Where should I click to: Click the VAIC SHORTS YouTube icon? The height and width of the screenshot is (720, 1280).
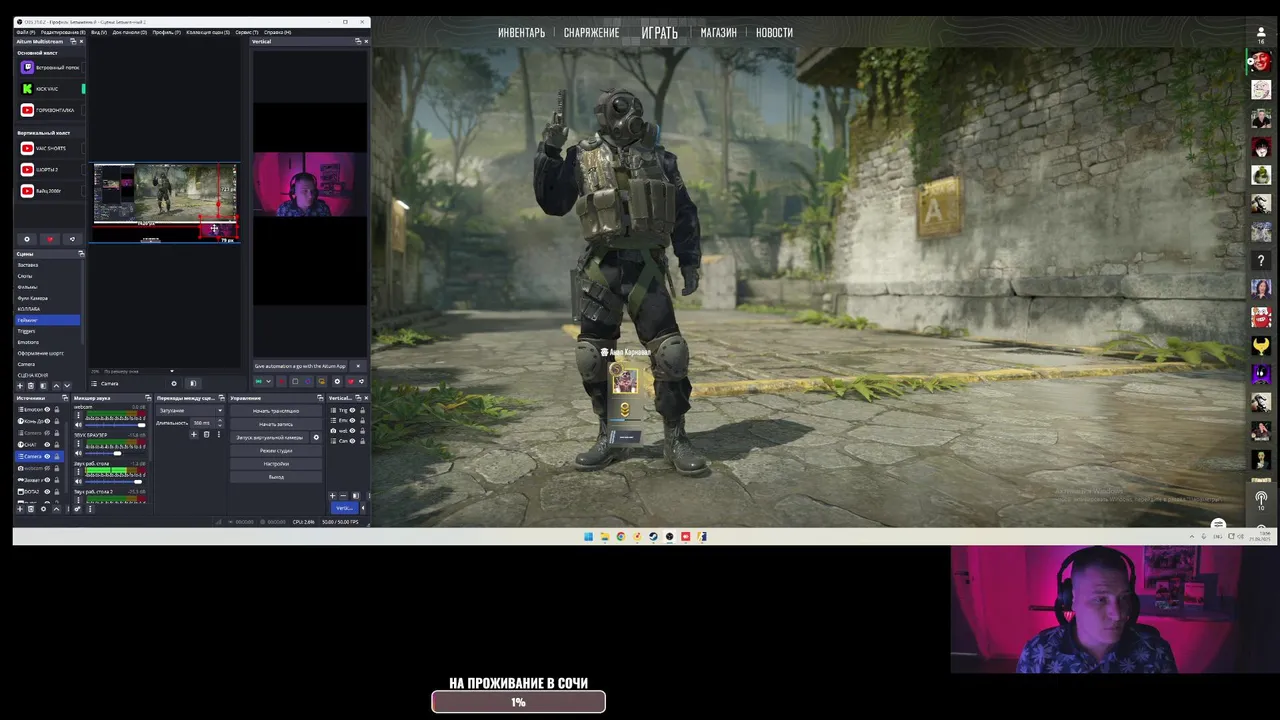[x=27, y=148]
